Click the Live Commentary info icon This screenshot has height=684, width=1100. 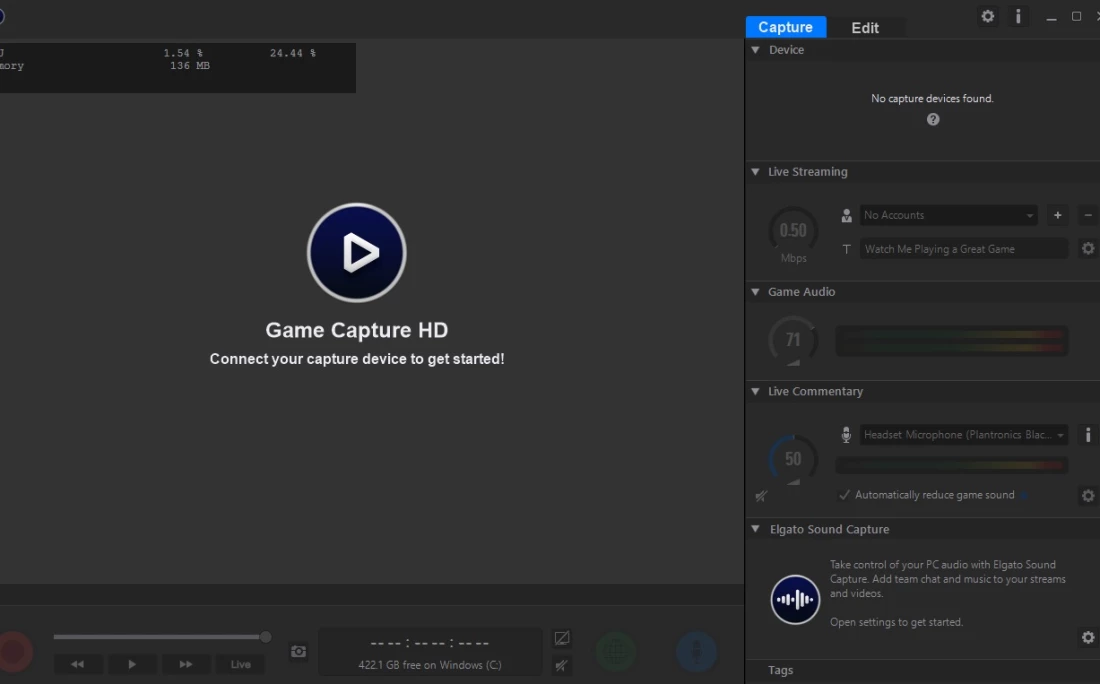1088,435
